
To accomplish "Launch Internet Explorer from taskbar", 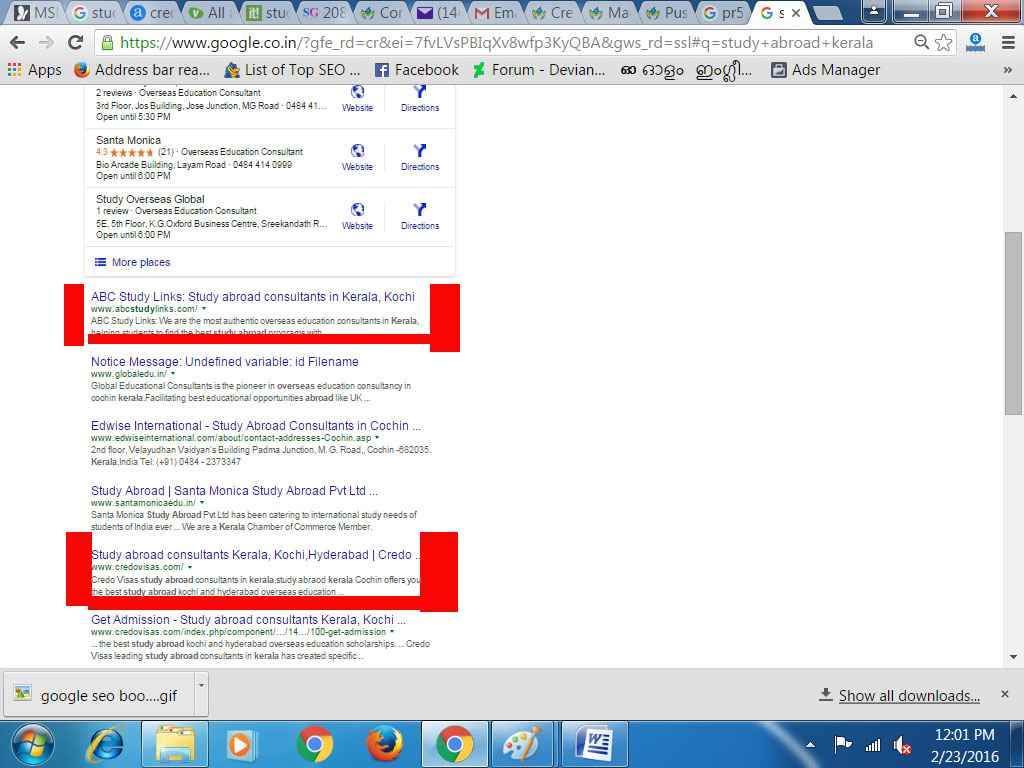I will pyautogui.click(x=104, y=745).
